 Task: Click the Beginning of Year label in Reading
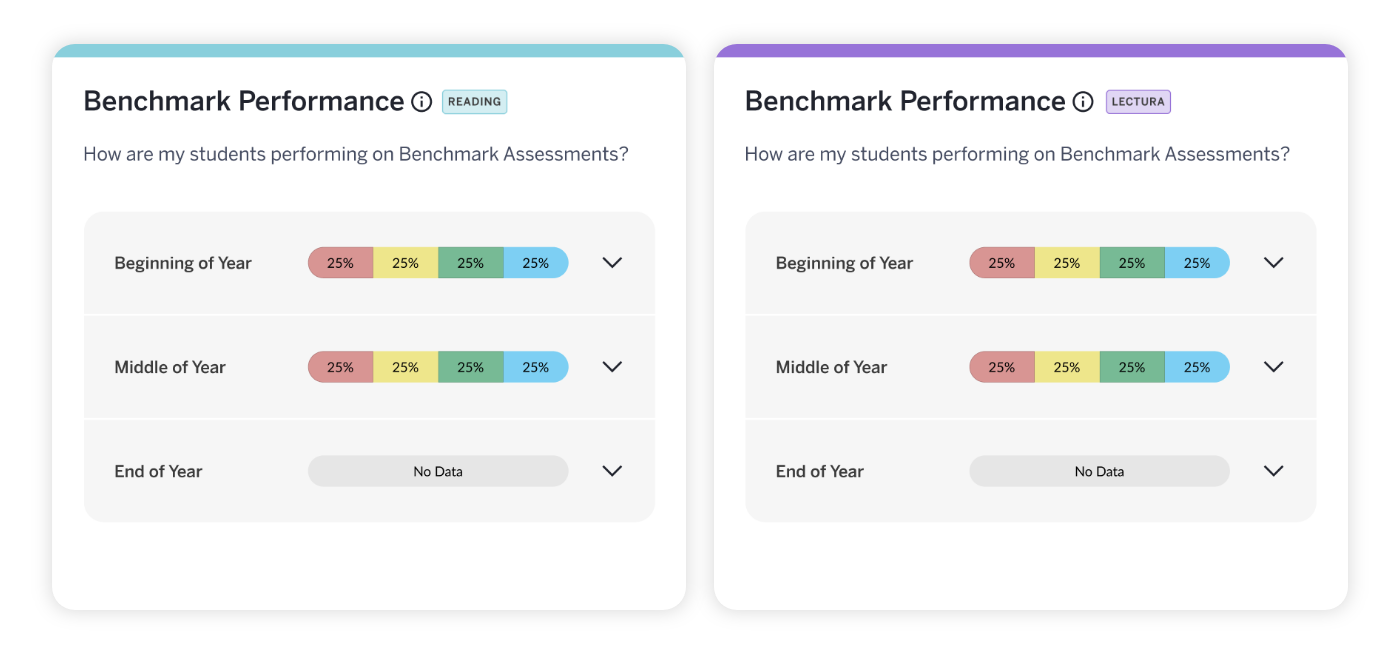182,262
